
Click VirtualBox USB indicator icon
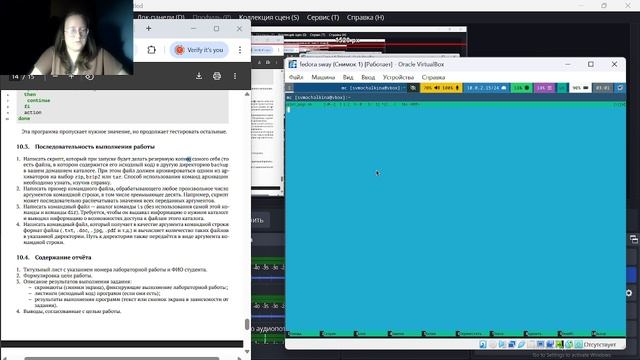(x=521, y=344)
